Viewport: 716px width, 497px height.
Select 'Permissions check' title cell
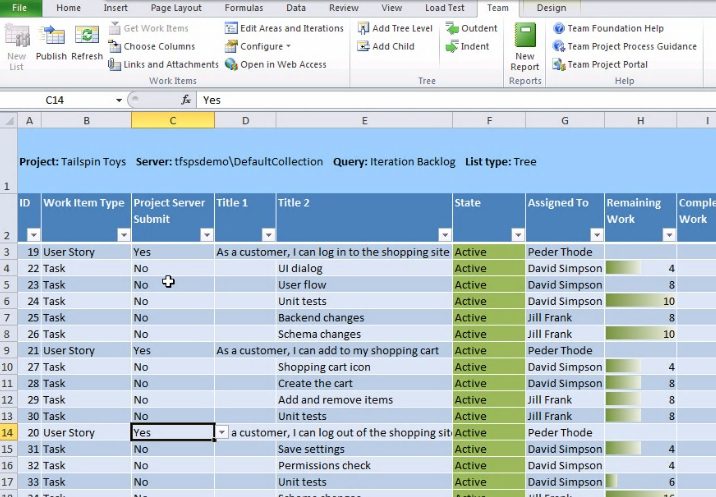coord(364,465)
